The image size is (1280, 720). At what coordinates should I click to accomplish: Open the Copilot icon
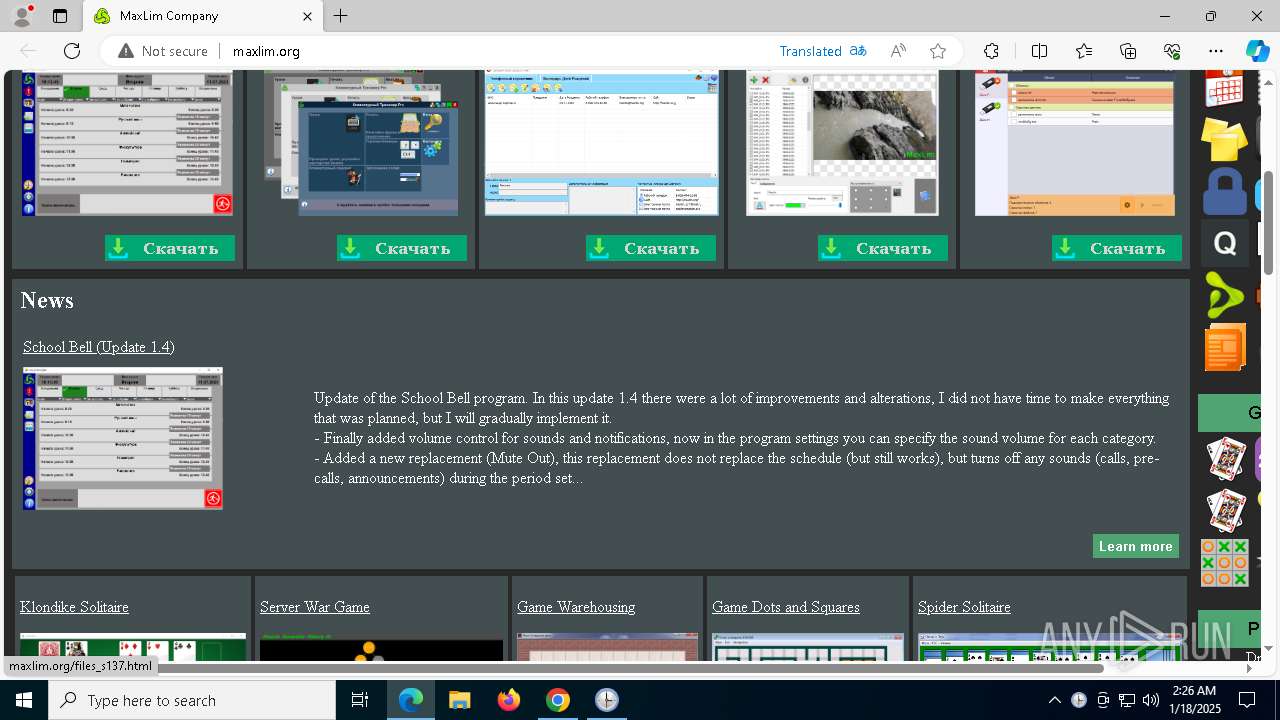[x=1257, y=51]
